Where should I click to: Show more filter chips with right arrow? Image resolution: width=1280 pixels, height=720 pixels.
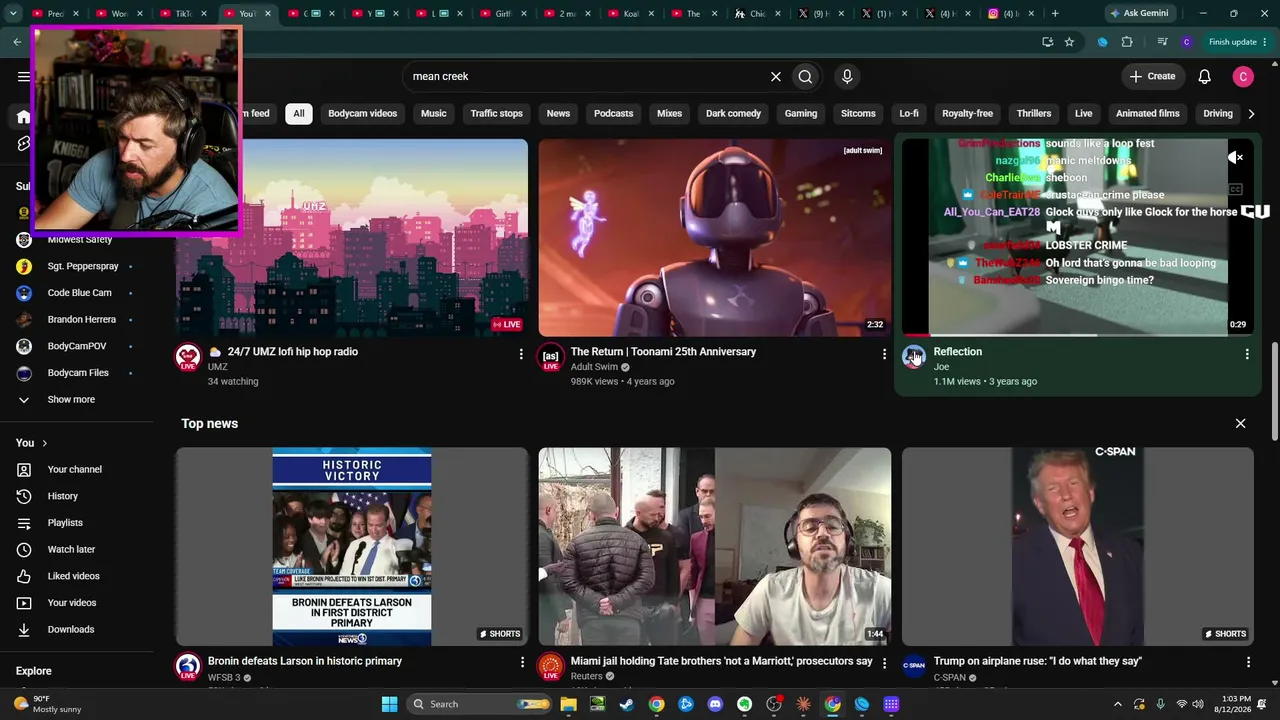(x=1251, y=113)
